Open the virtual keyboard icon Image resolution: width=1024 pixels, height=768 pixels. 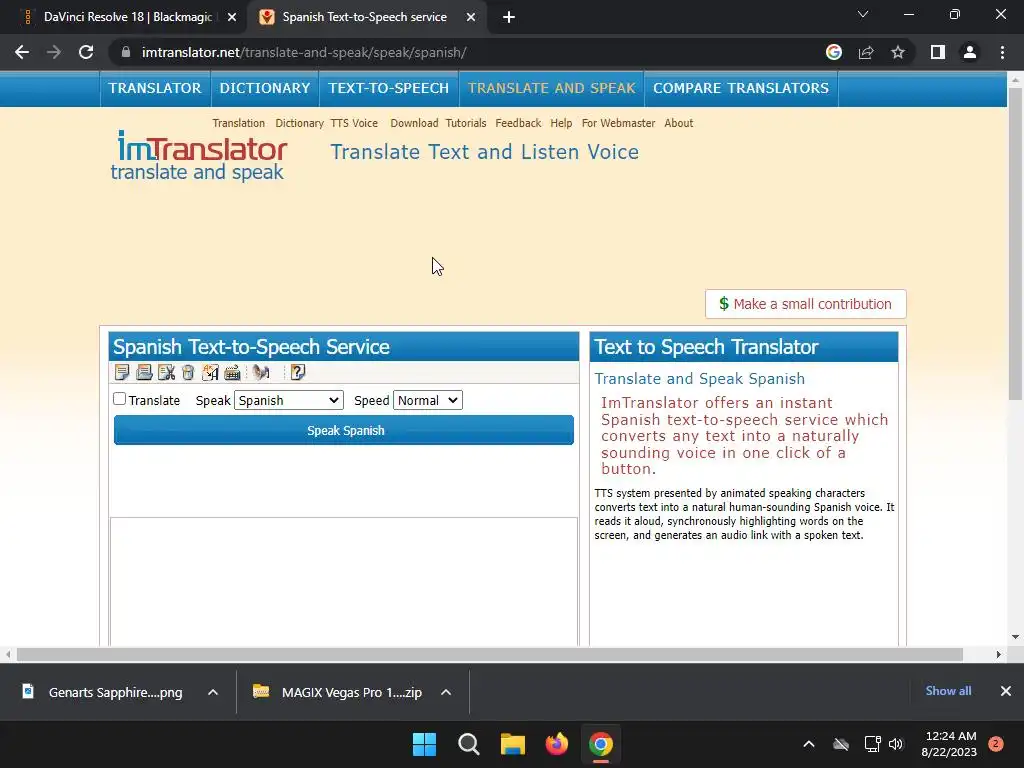coord(232,373)
